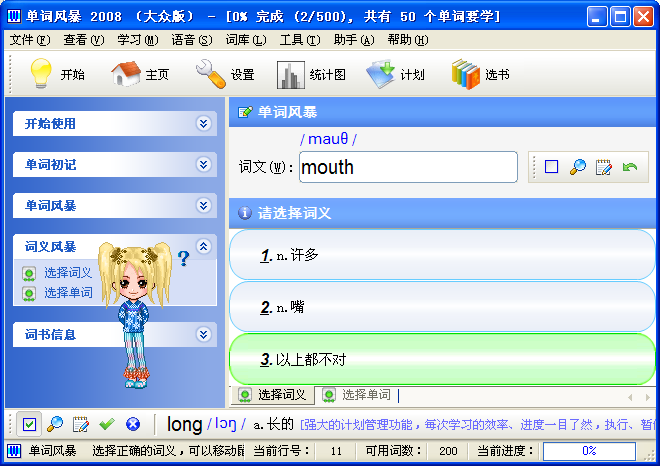Click 选择词义 link in sidebar
Image resolution: width=660 pixels, height=466 pixels.
tap(68, 273)
